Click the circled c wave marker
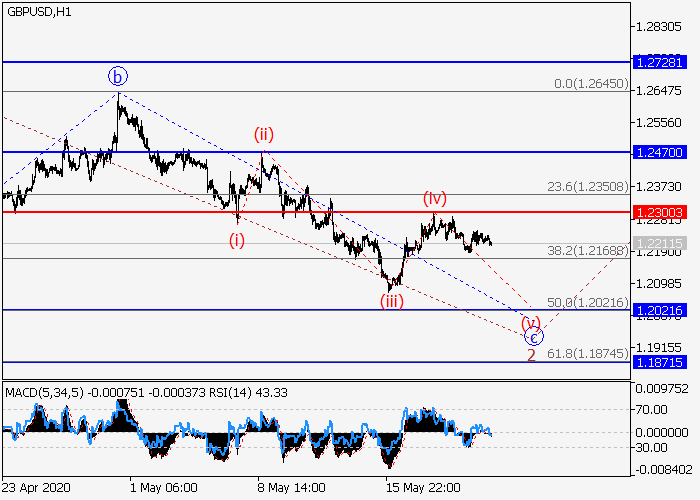The height and width of the screenshot is (500, 700). (x=533, y=338)
